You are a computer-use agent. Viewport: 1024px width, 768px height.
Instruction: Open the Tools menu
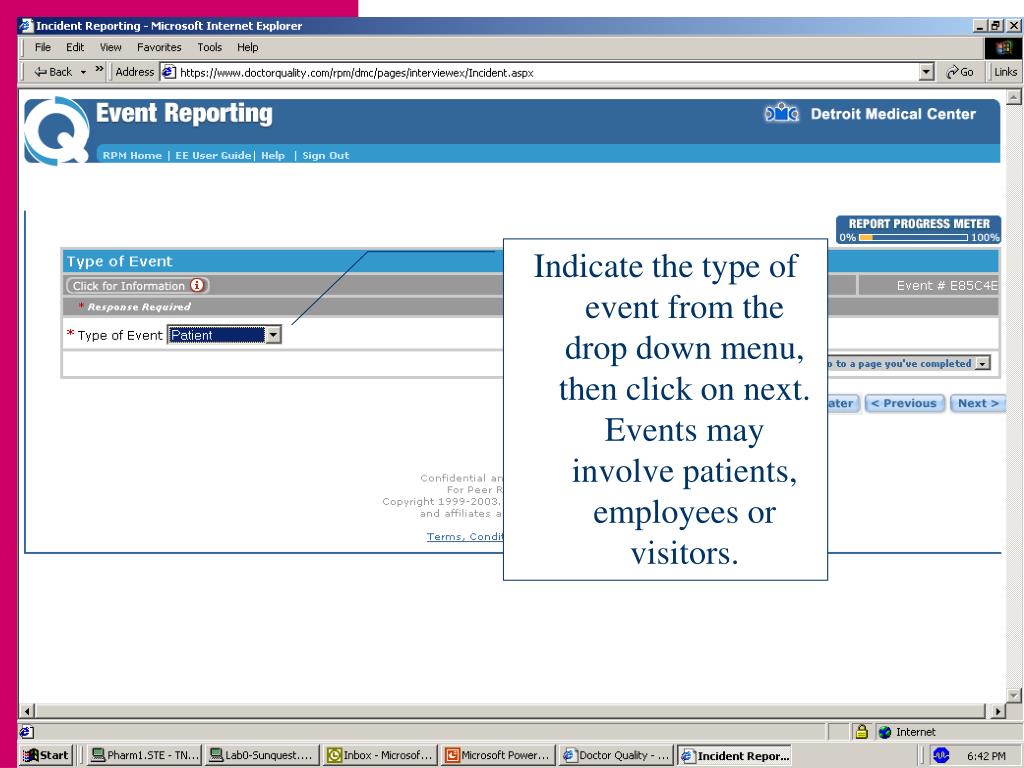210,47
